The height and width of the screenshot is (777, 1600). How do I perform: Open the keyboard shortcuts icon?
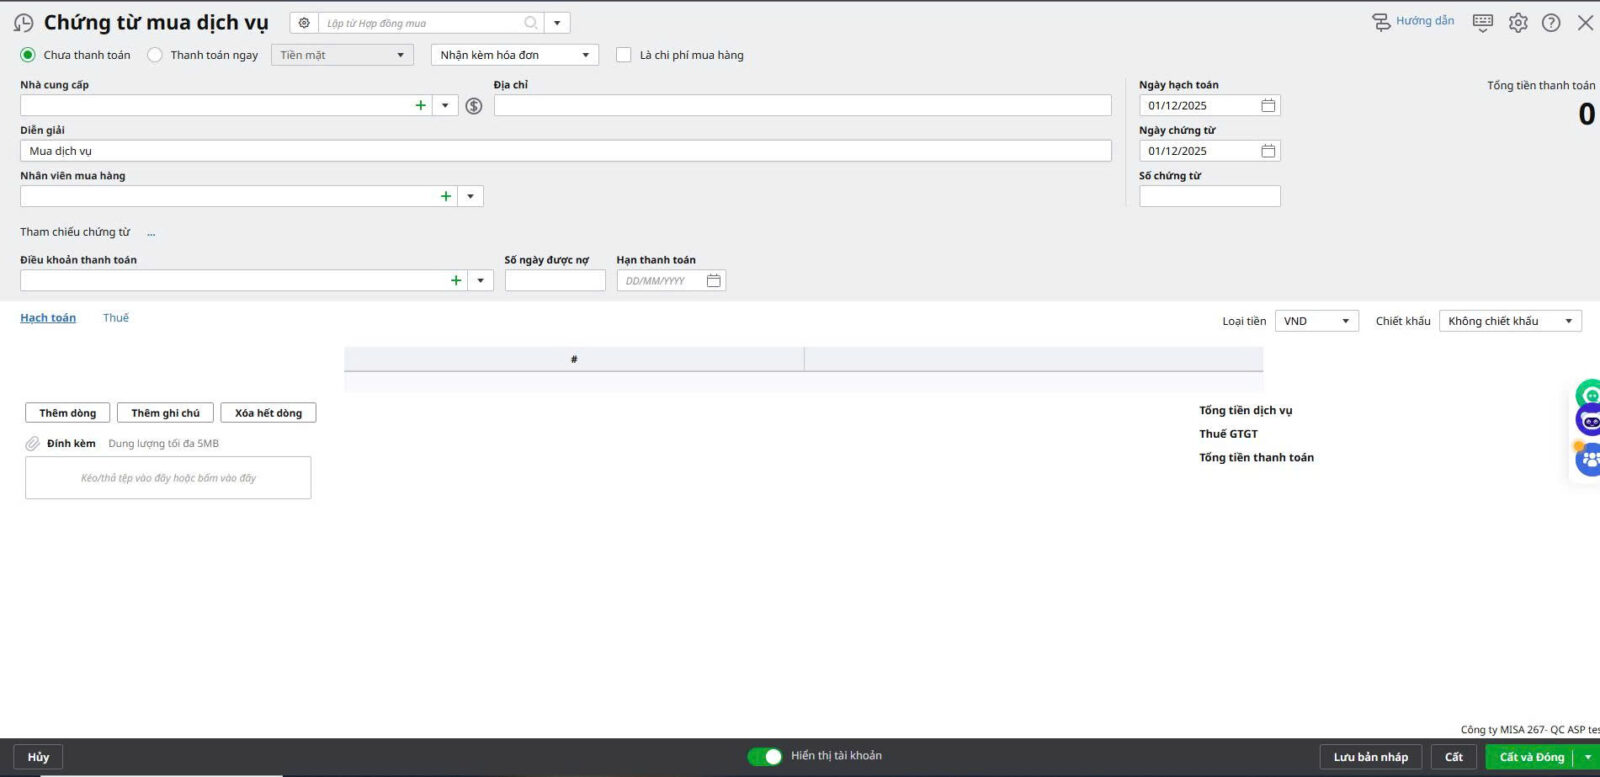1483,22
